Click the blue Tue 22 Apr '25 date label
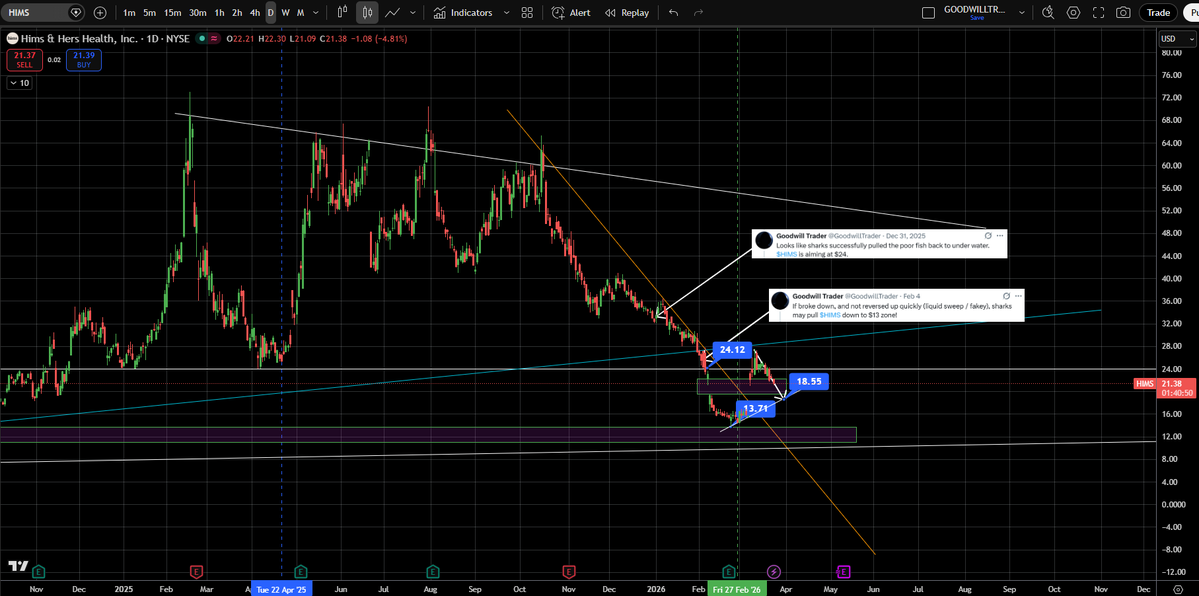Image resolution: width=1199 pixels, height=596 pixels. [281, 590]
